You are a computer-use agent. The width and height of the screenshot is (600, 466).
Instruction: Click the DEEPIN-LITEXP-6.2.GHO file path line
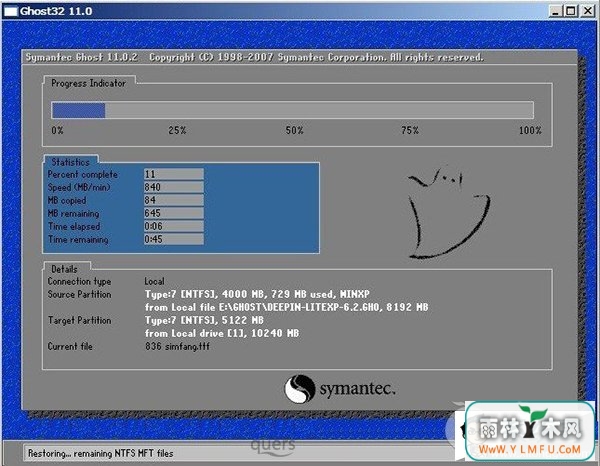[286, 307]
